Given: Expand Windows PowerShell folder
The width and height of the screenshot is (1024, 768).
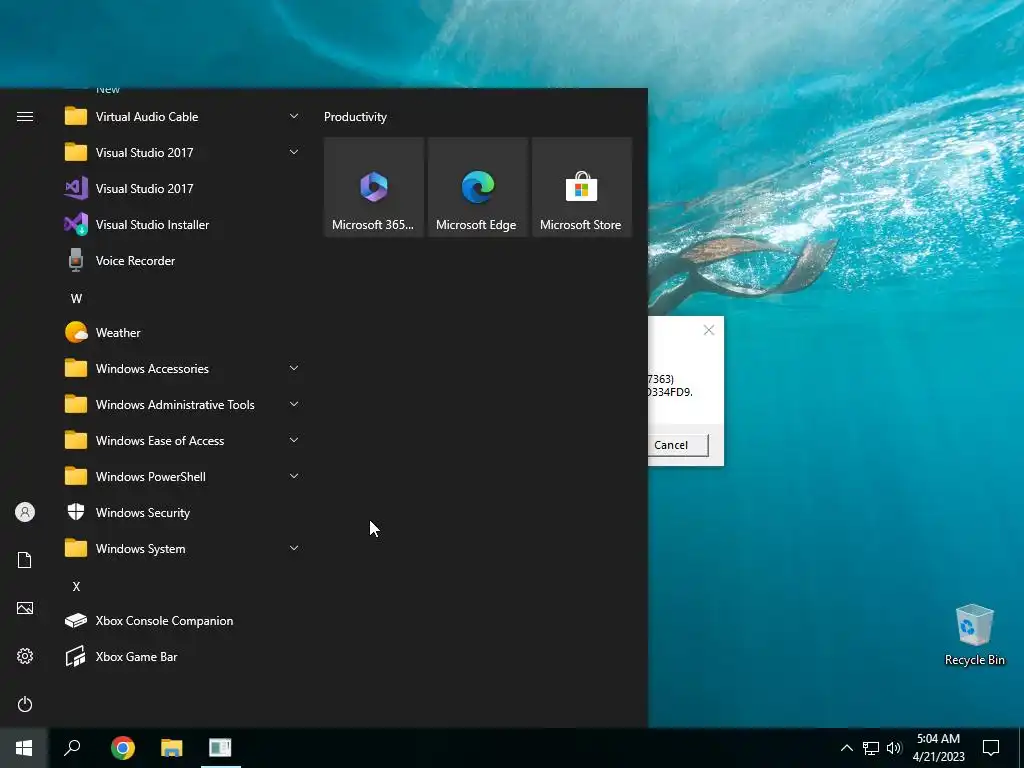Looking at the screenshot, I should coord(183,477).
